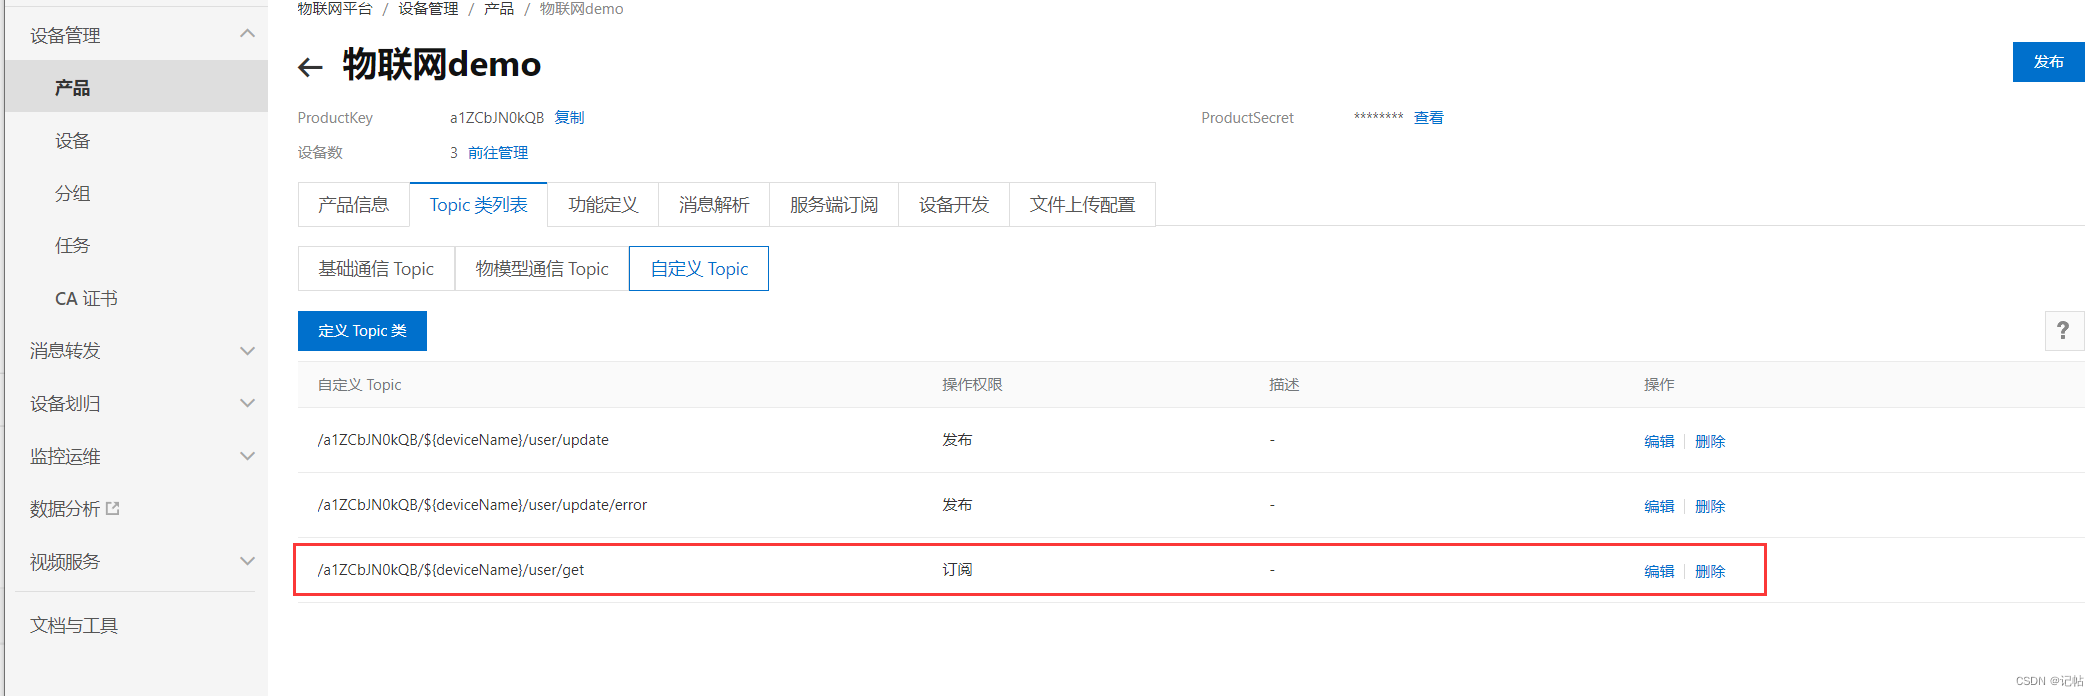Expand the 视频服务 sidebar section
The height and width of the screenshot is (696, 2099).
point(248,561)
